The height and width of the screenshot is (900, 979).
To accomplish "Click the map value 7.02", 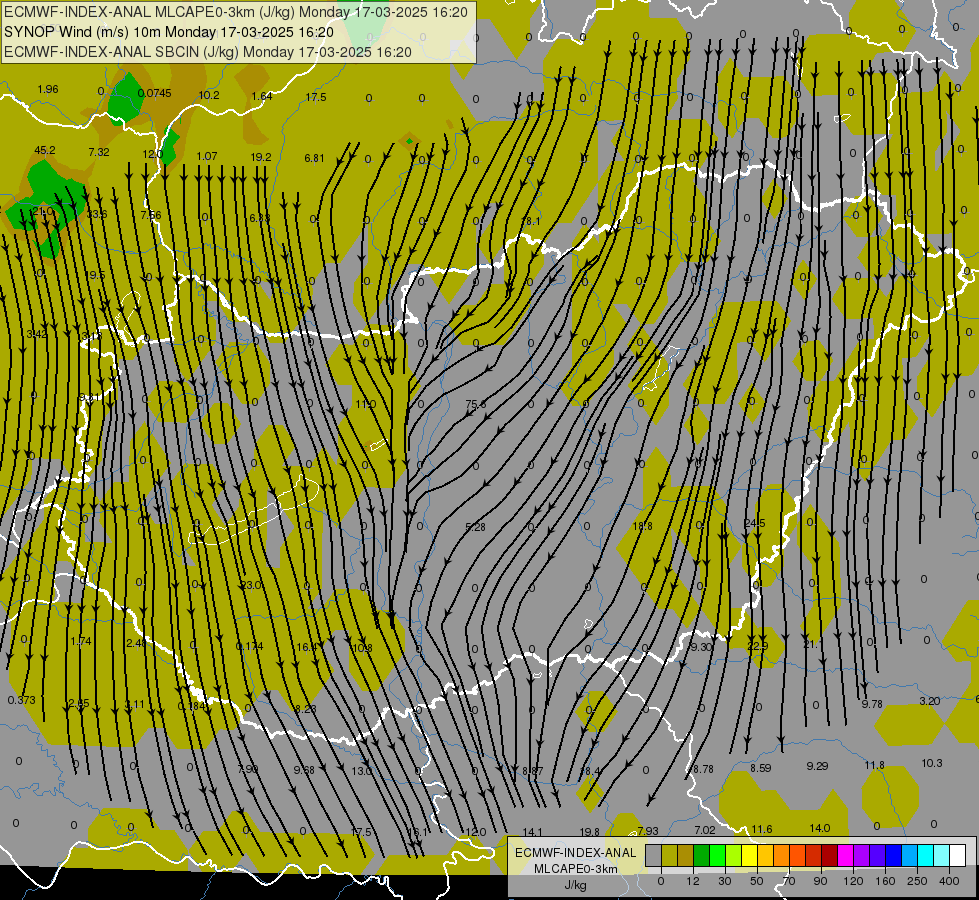I will pyautogui.click(x=705, y=830).
